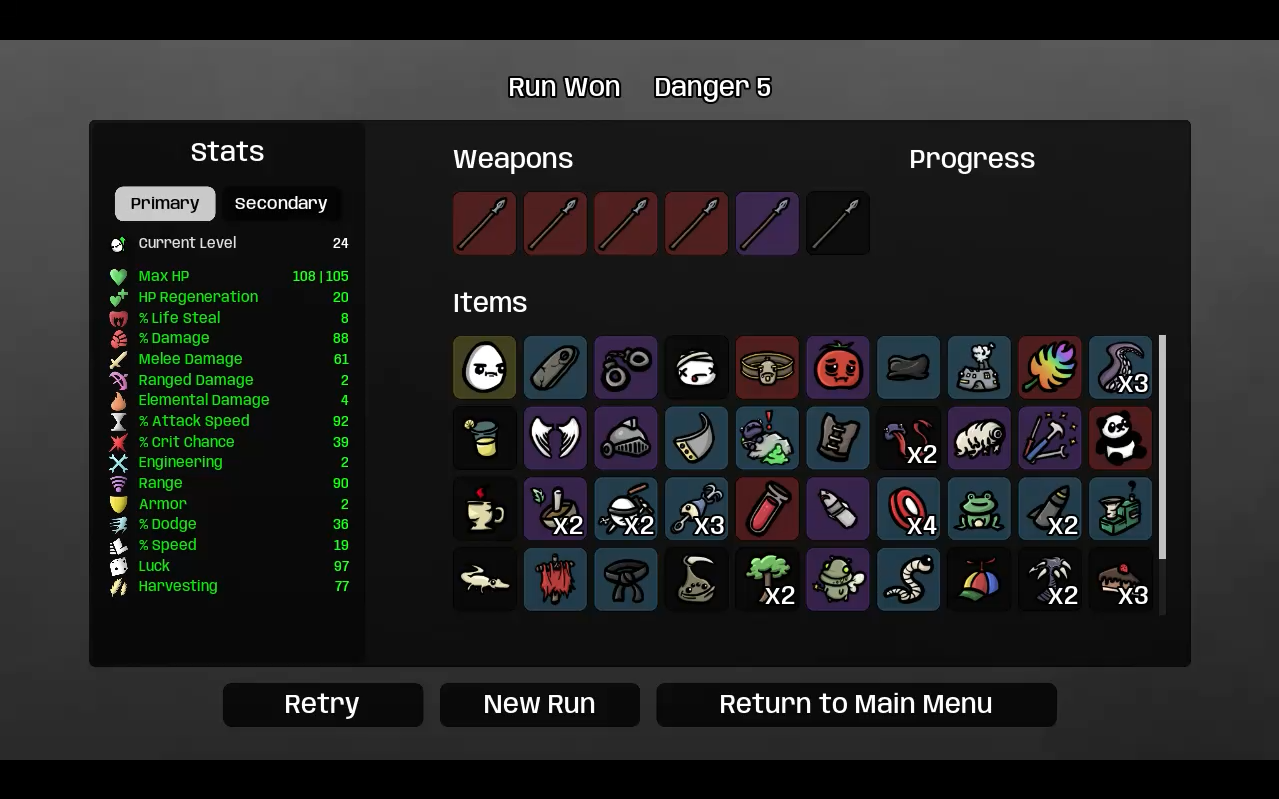Switch to the Primary stats tab
This screenshot has height=799, width=1279.
click(x=165, y=204)
